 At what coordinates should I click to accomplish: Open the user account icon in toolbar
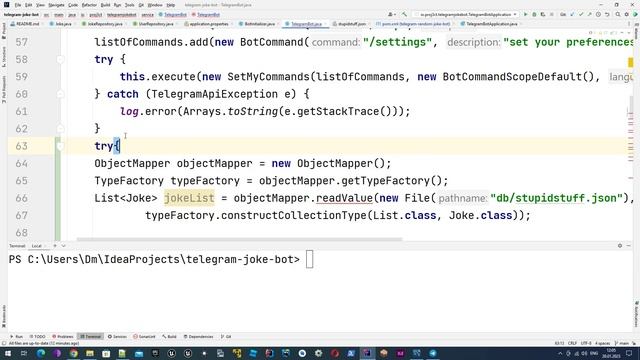391,14
